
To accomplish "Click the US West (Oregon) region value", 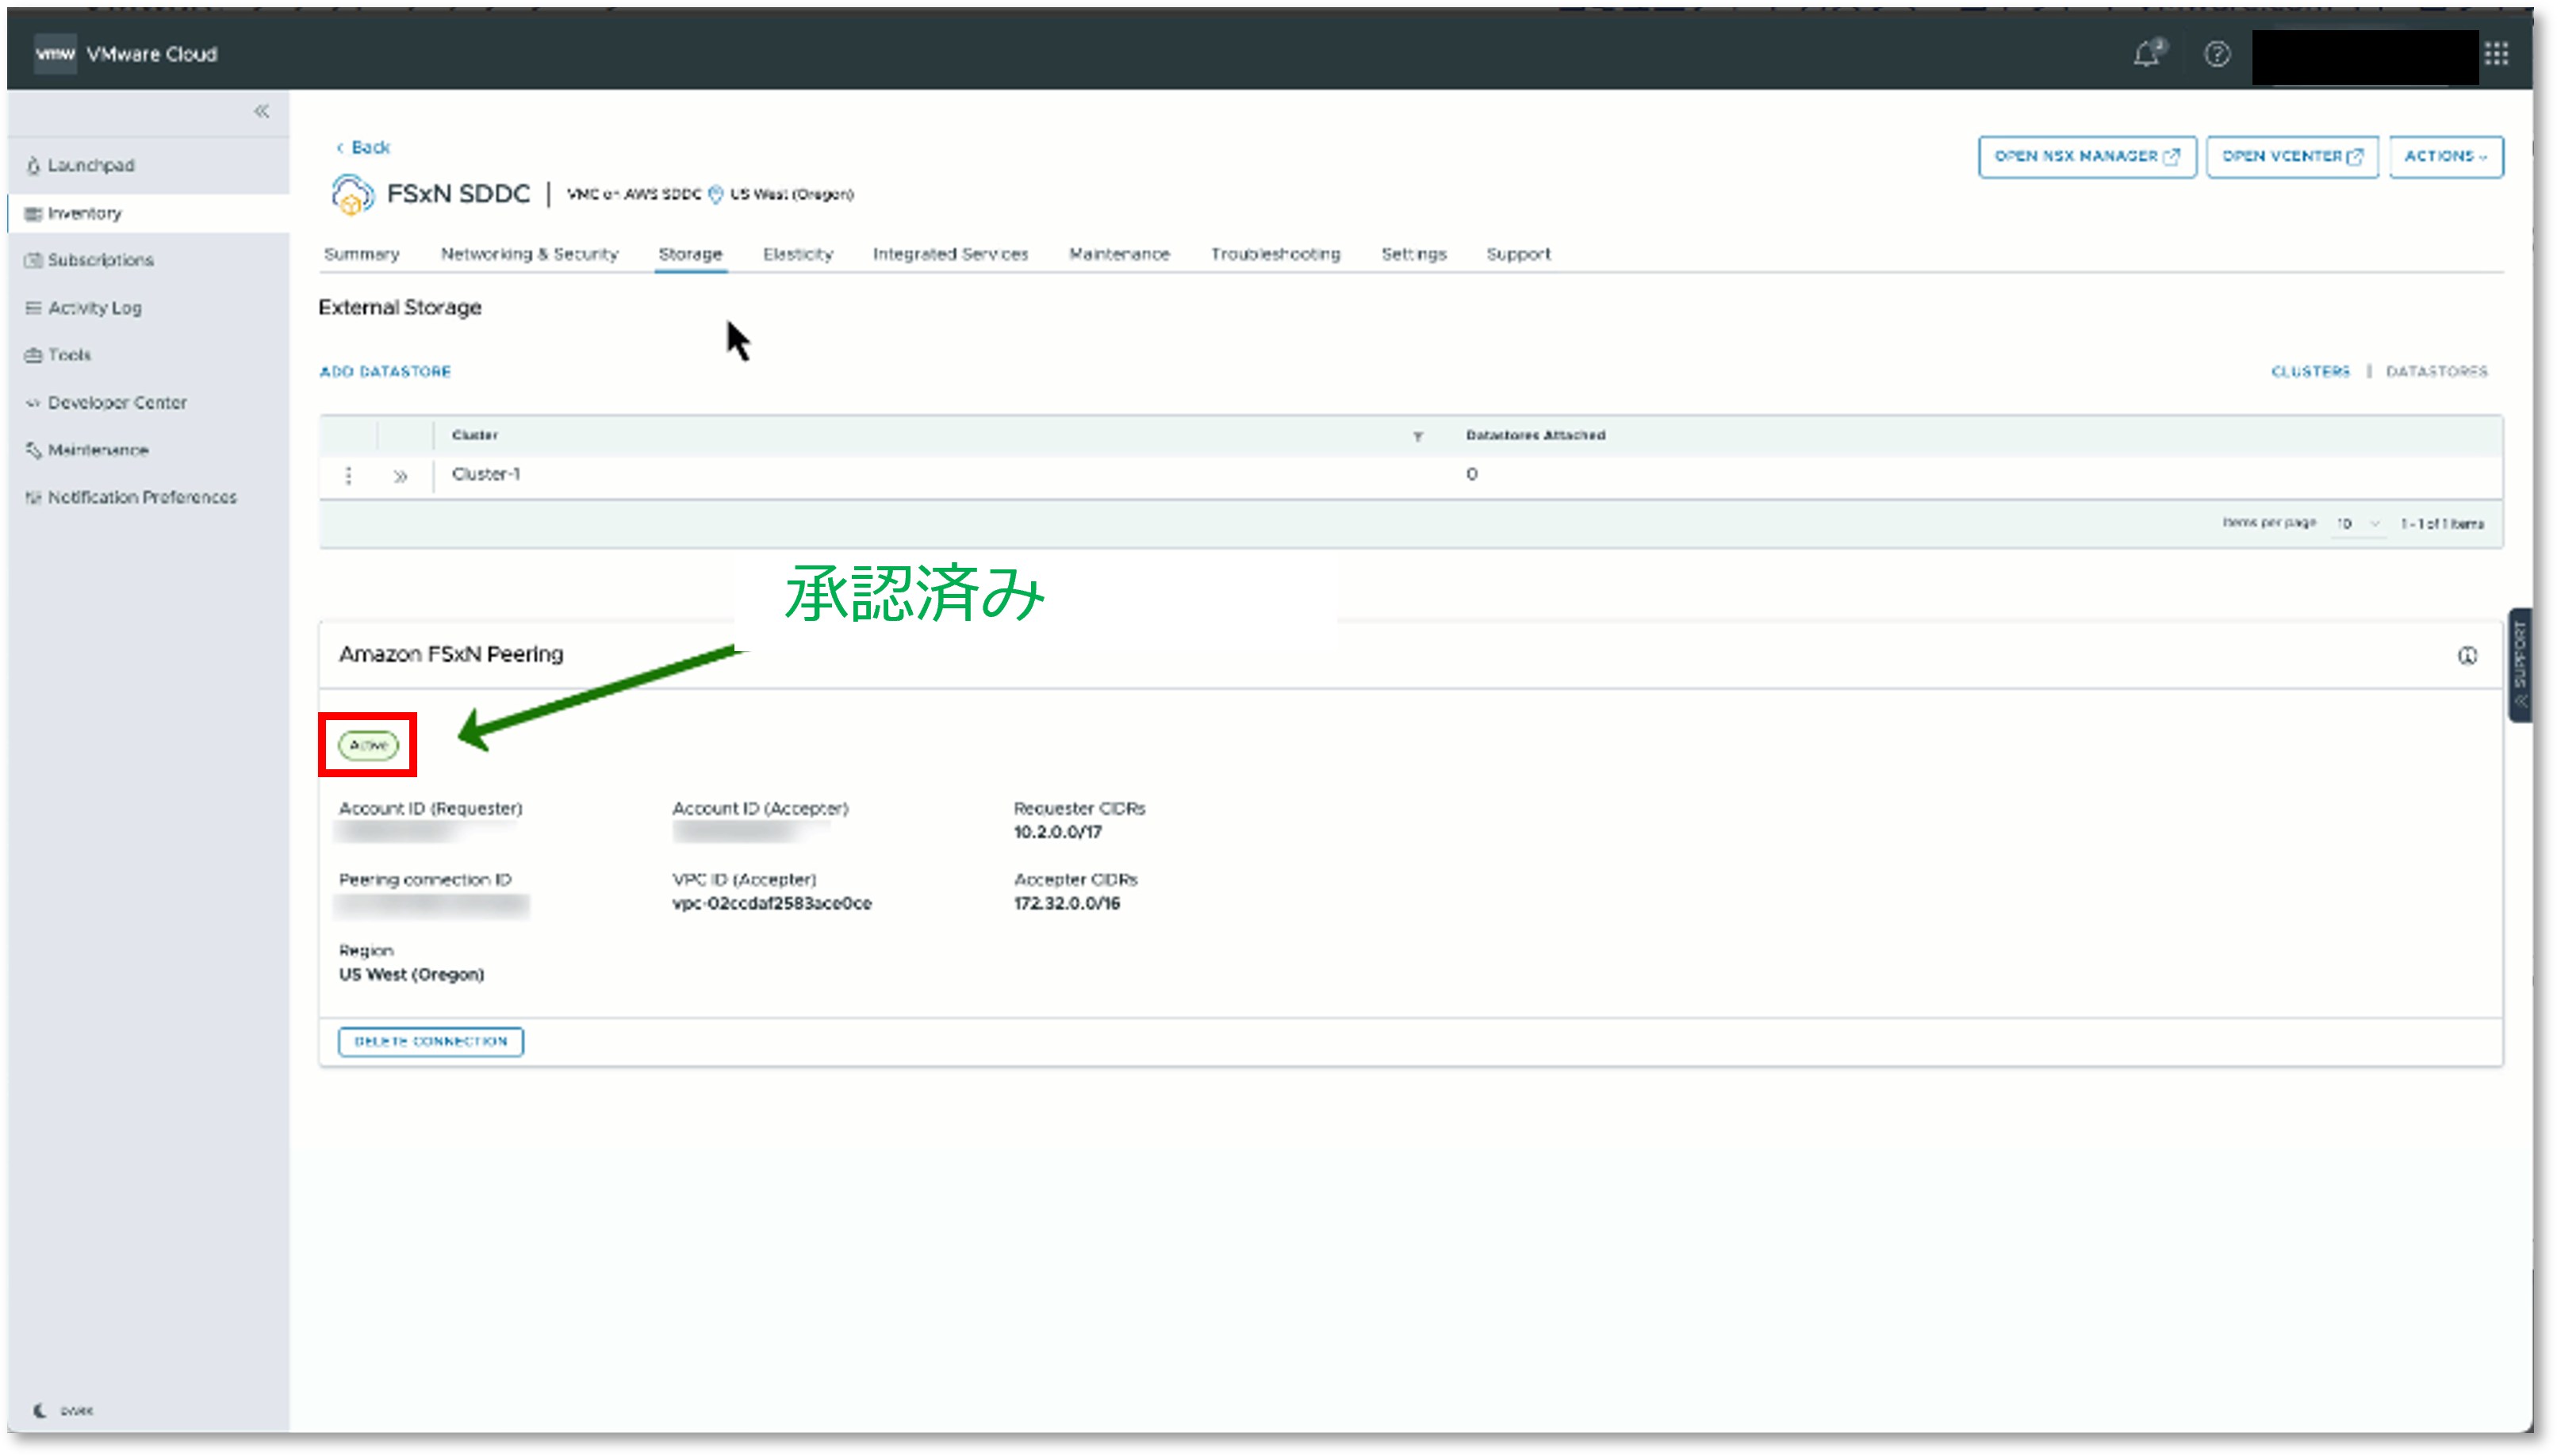I will coord(410,974).
